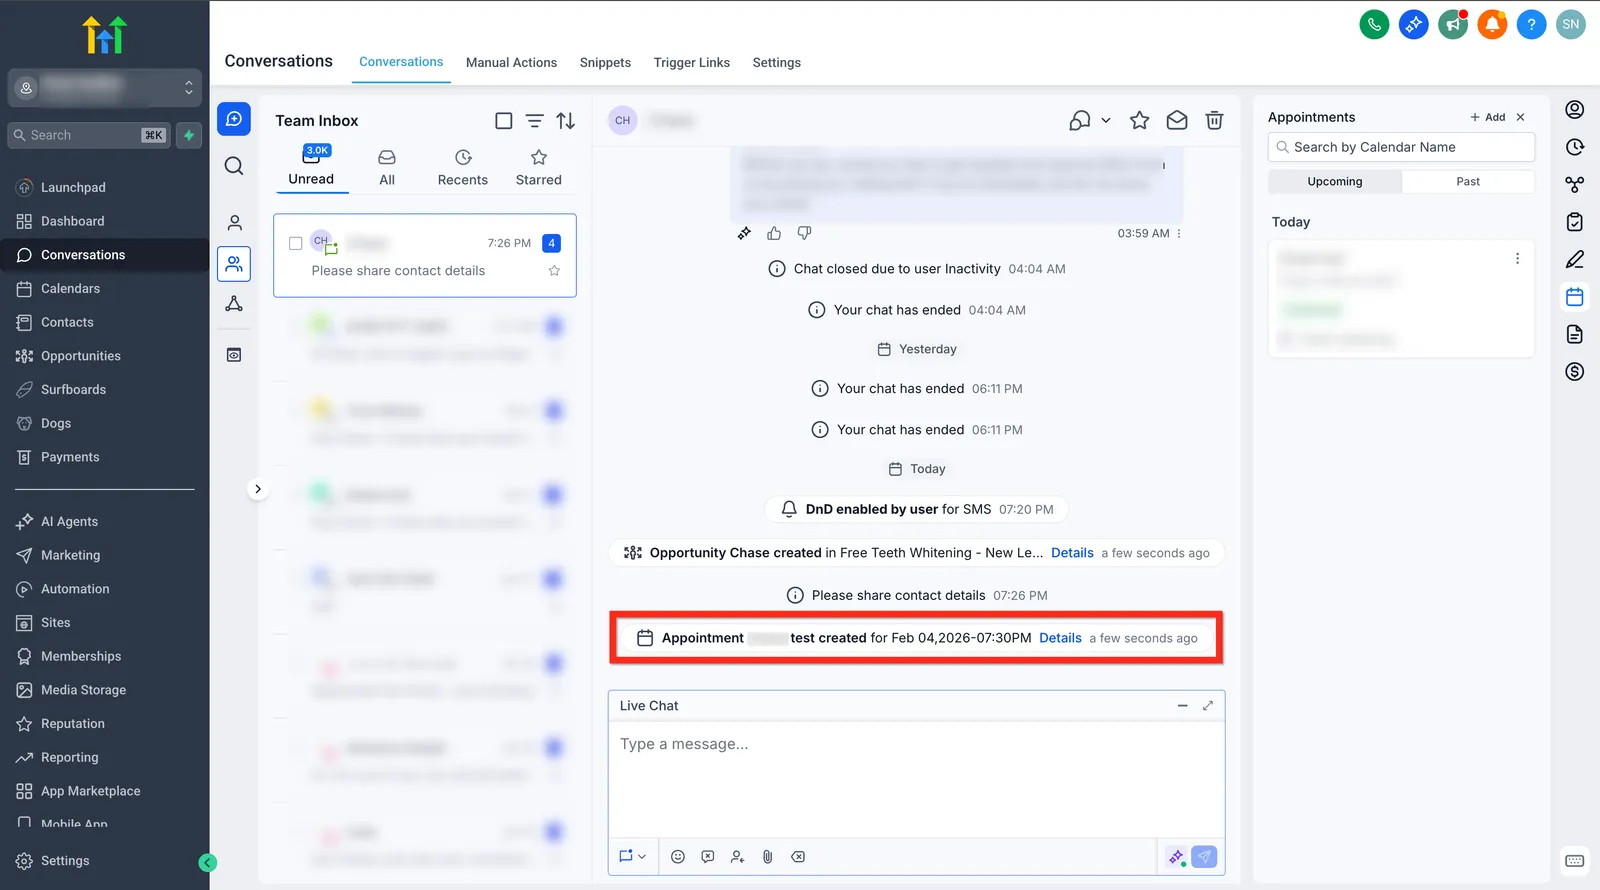Image resolution: width=1600 pixels, height=890 pixels.
Task: Click the thumbs up icon on the message
Action: 774,233
